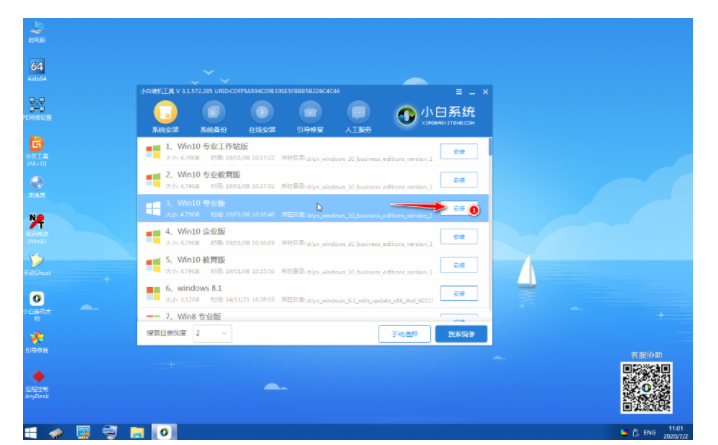
Task: Select the Win10 教育版 list entry
Action: coord(313,265)
